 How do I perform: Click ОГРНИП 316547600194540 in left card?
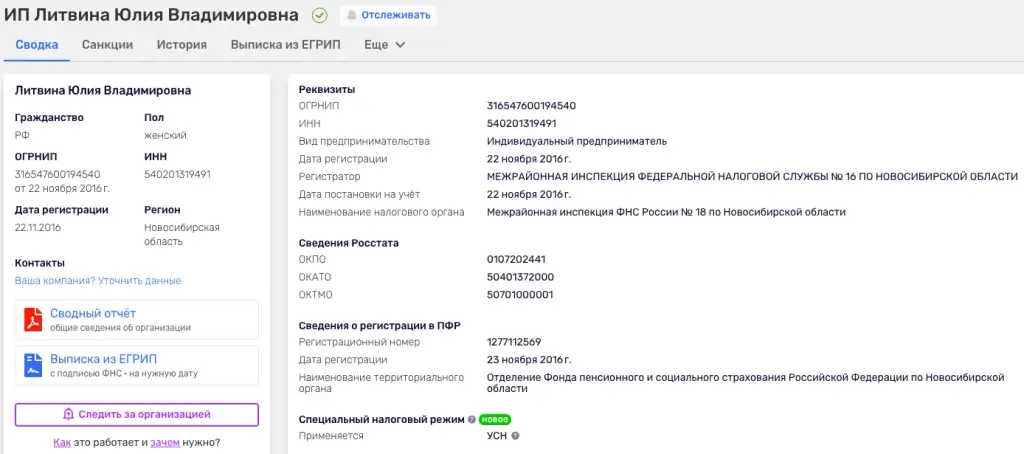pos(57,174)
